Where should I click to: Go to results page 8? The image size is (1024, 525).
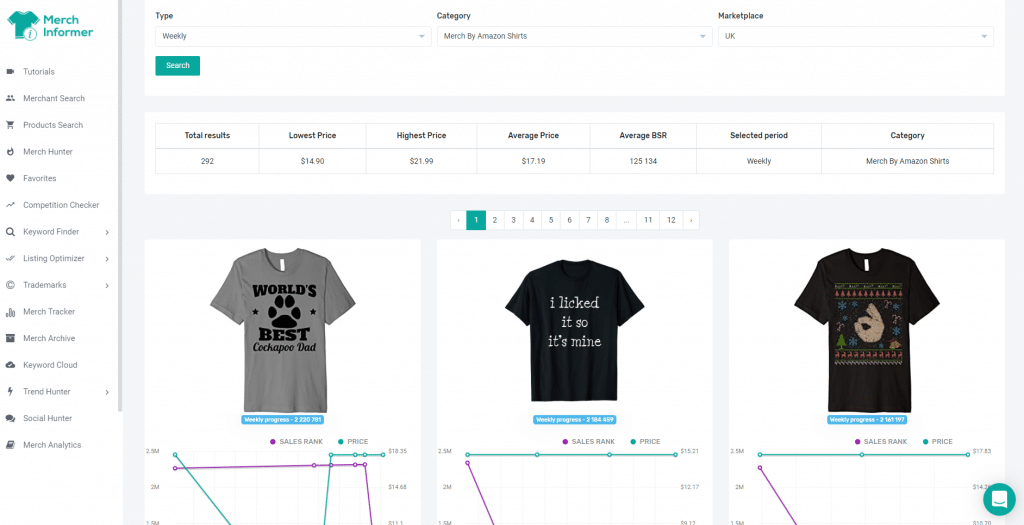click(x=607, y=220)
